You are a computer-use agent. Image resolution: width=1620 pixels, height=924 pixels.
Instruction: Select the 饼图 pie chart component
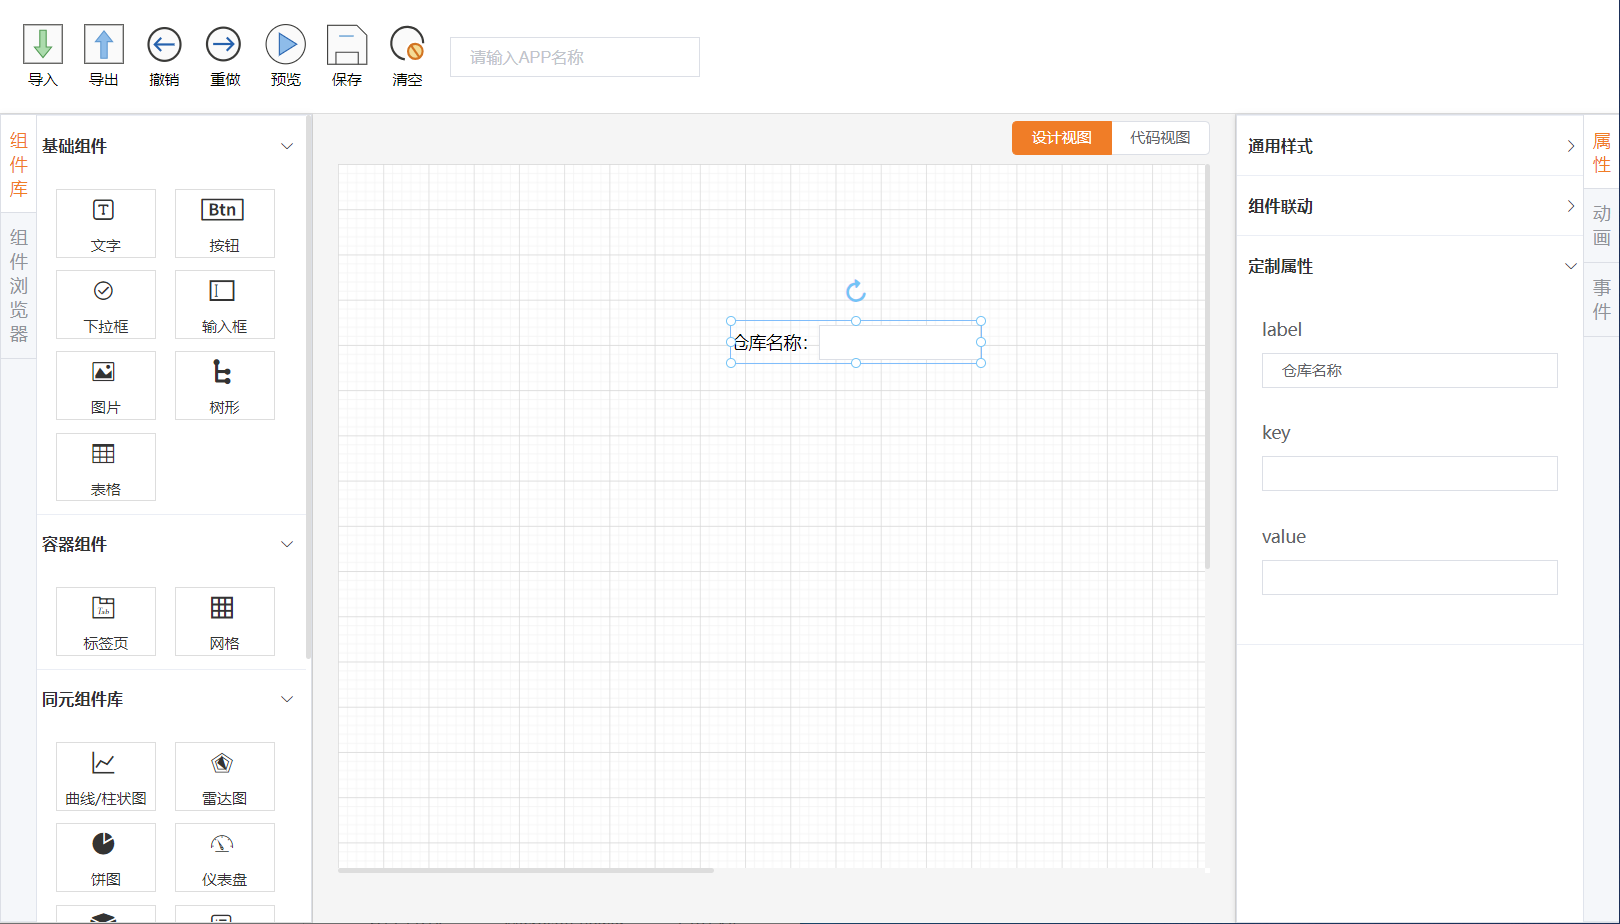click(106, 857)
